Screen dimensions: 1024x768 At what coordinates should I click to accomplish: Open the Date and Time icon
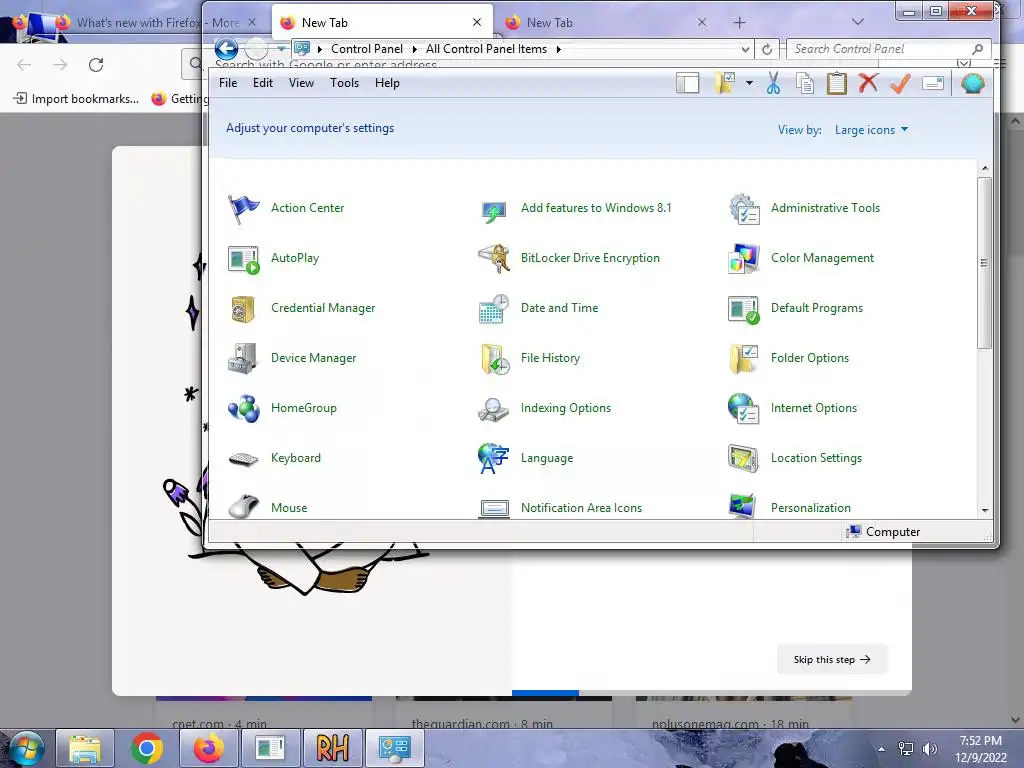pos(494,309)
